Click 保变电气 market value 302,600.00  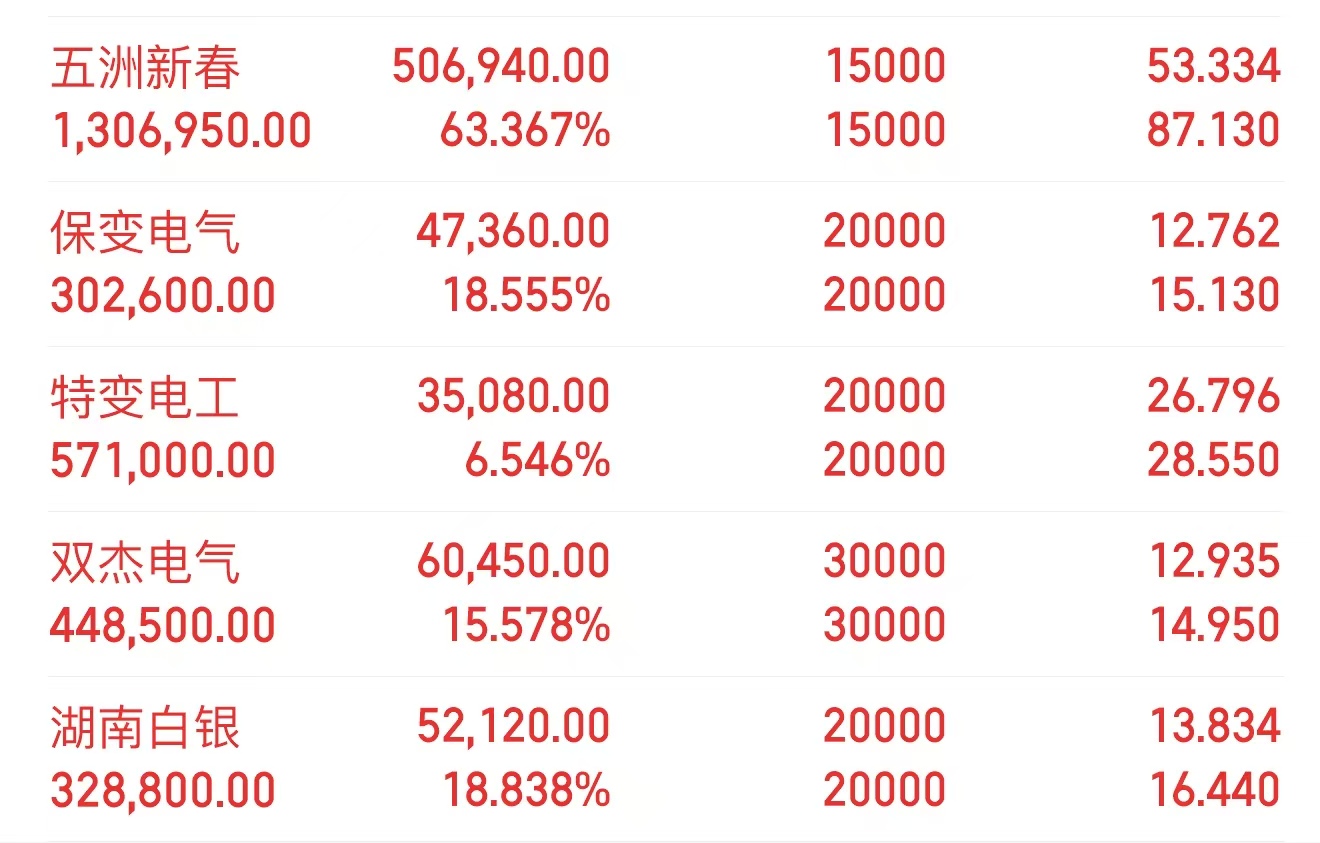163,296
